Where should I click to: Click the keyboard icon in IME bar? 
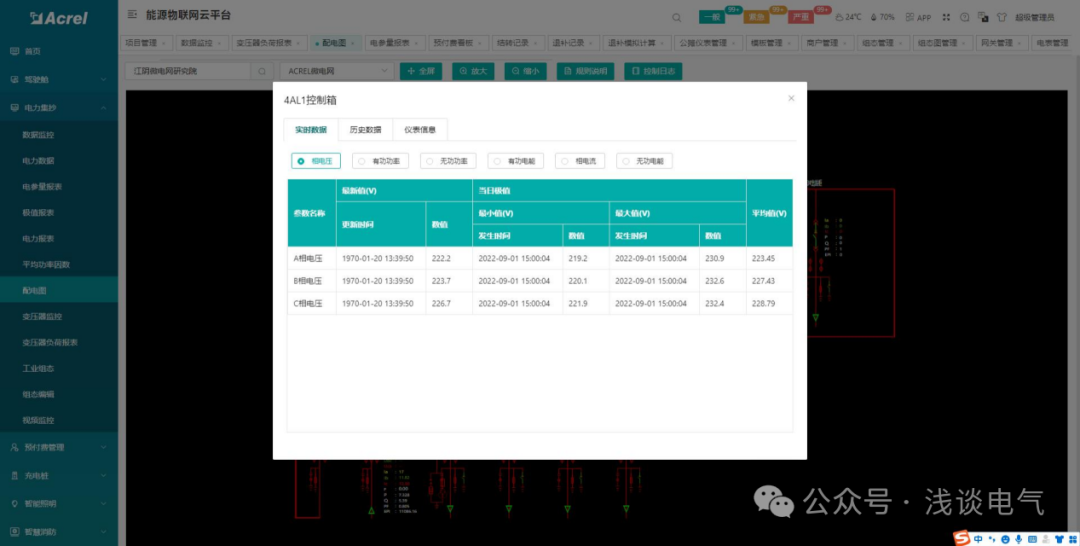coord(1031,538)
